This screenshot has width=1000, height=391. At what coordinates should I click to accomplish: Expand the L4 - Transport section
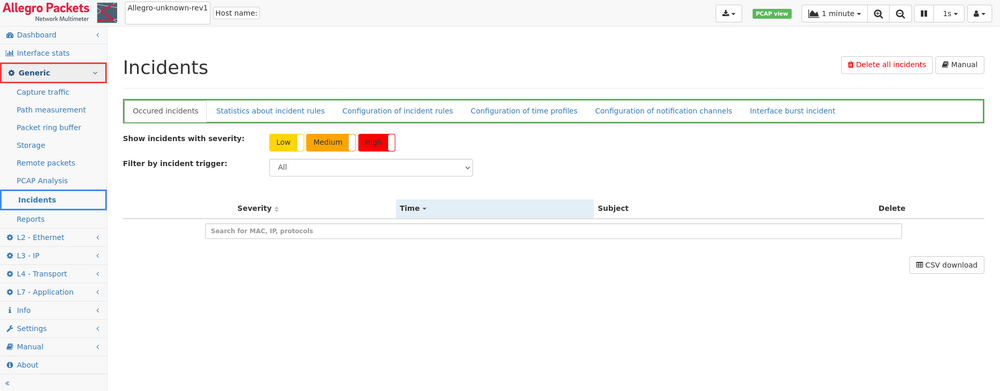(x=53, y=274)
